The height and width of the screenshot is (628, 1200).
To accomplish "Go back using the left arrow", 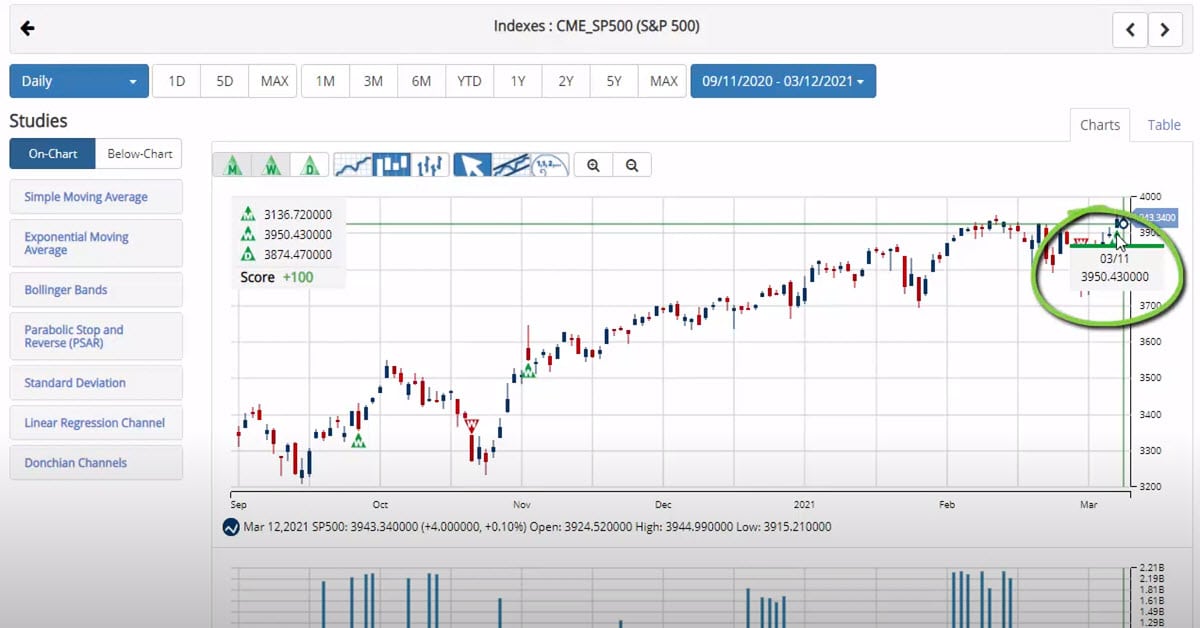I will pyautogui.click(x=27, y=28).
